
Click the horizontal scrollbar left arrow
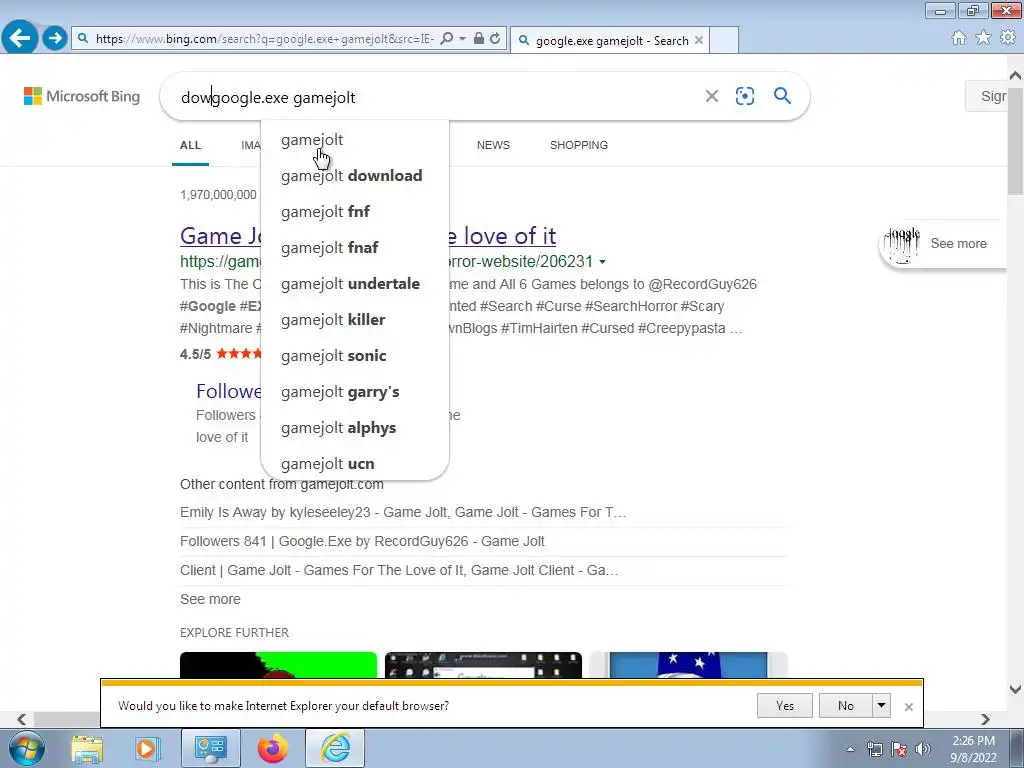[21, 719]
